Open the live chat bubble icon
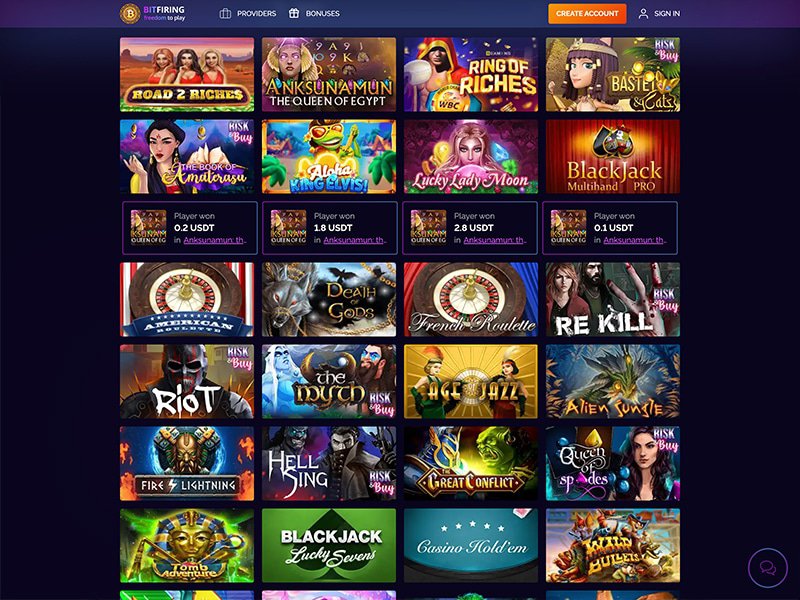800x600 pixels. point(768,567)
